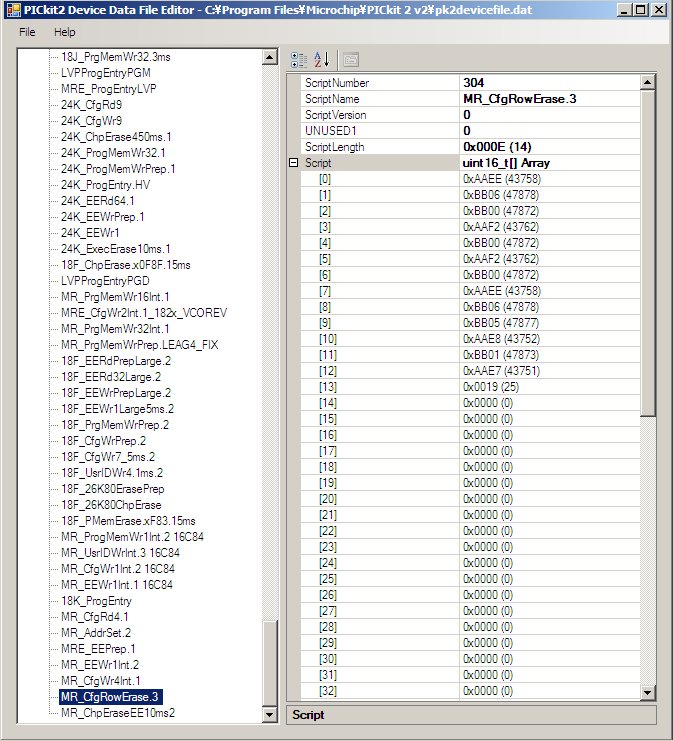Select highlighted MR_CfgRowErase.3 tree item
Viewport: 673px width, 741px height.
[111, 697]
